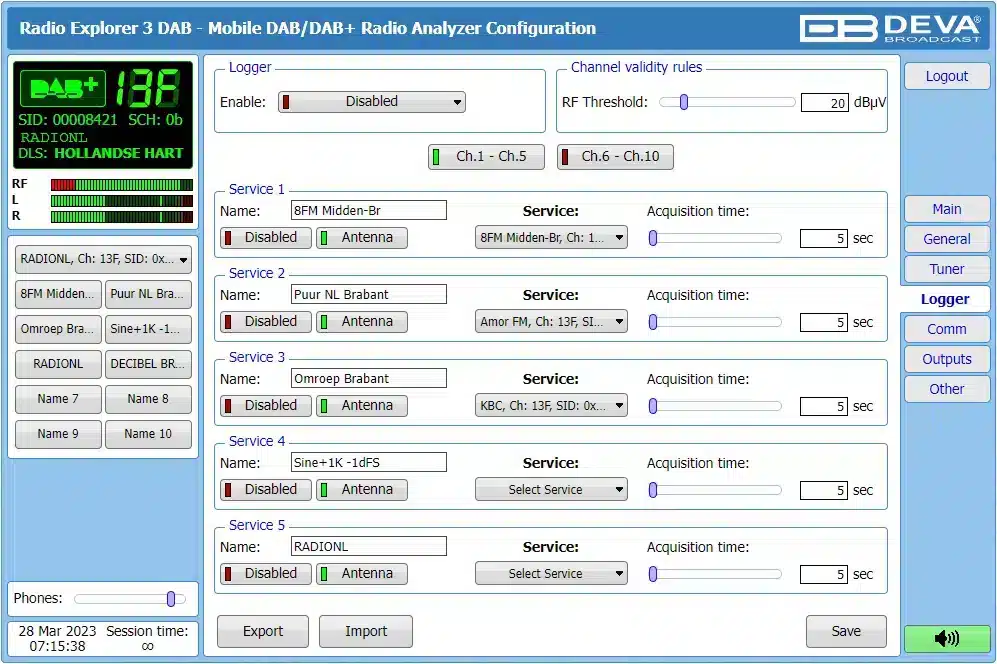Click the Export button
This screenshot has height=664, width=997.
point(263,631)
